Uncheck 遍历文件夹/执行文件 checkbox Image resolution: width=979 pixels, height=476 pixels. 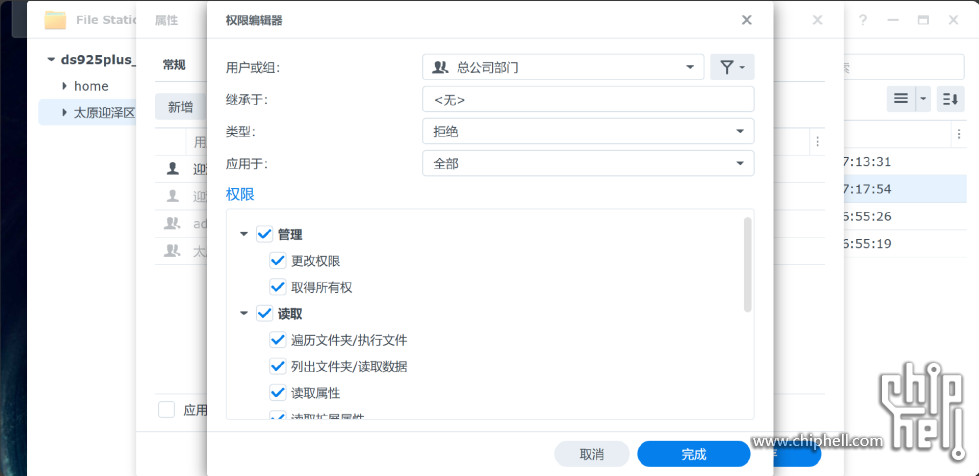277,340
